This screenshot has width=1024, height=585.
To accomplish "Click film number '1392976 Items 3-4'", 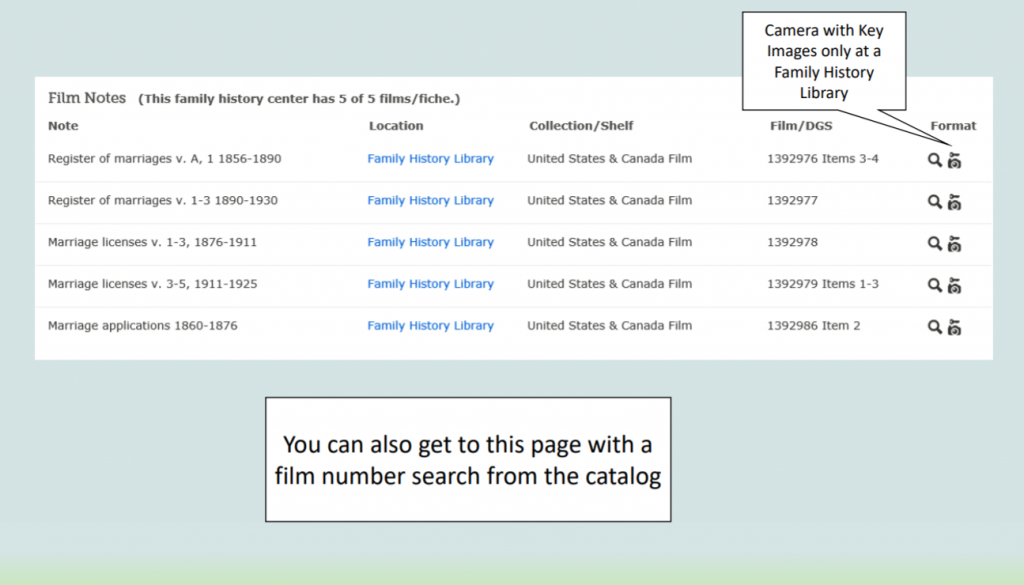I will (823, 159).
